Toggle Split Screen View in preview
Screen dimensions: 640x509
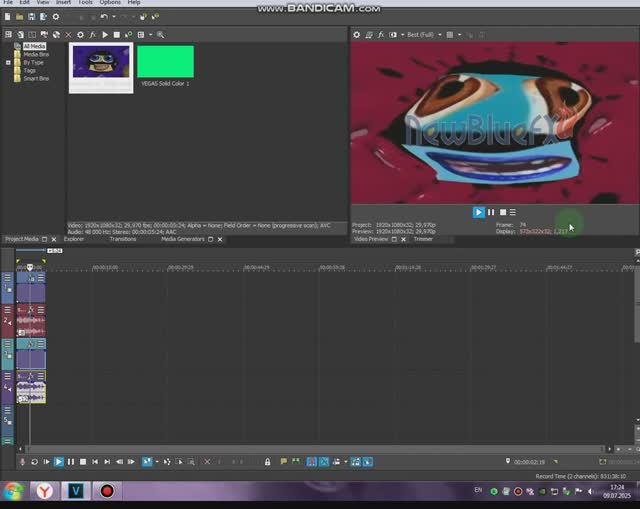(x=393, y=35)
